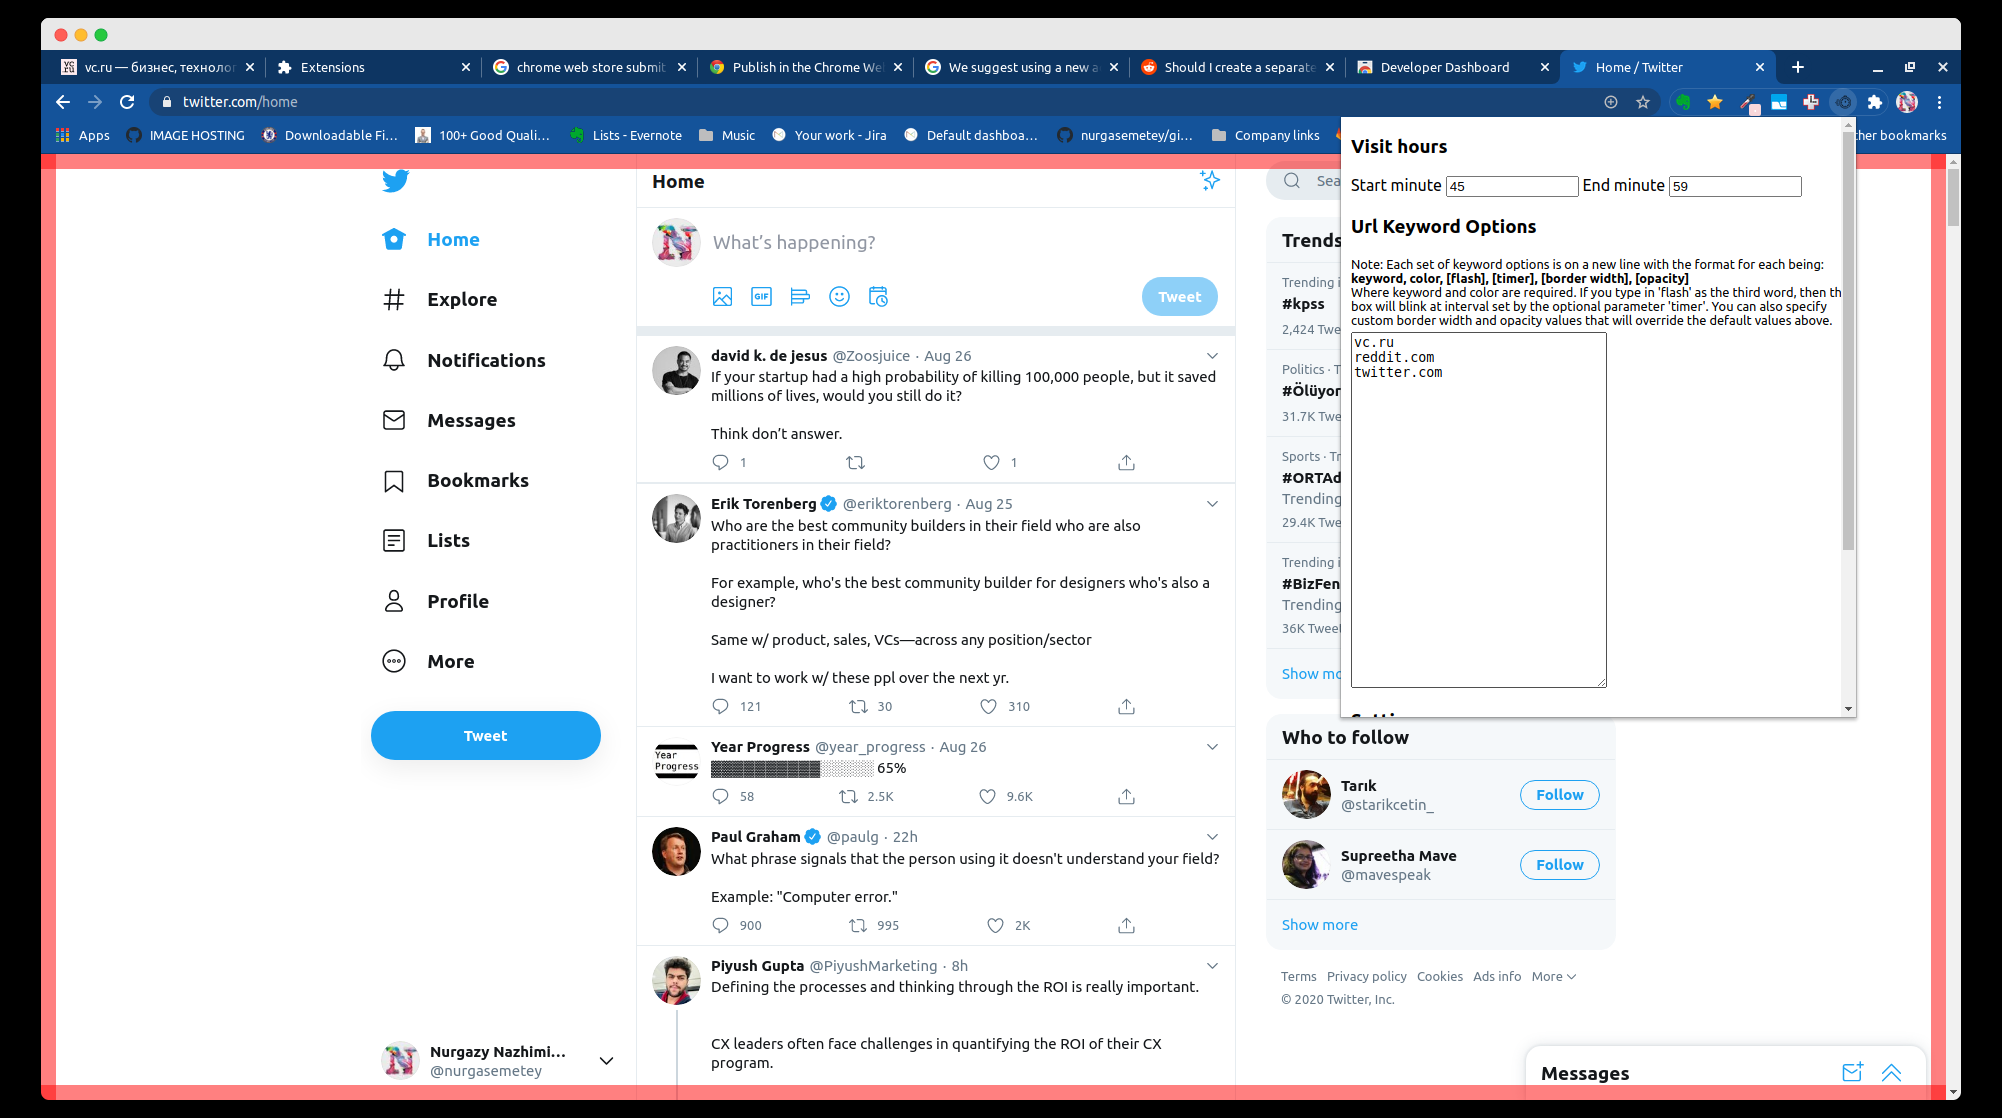
Task: Follow Supreetha Mave
Action: pyautogui.click(x=1559, y=865)
